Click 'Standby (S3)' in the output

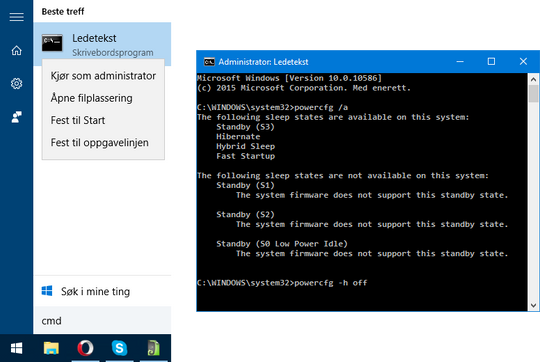pos(245,127)
